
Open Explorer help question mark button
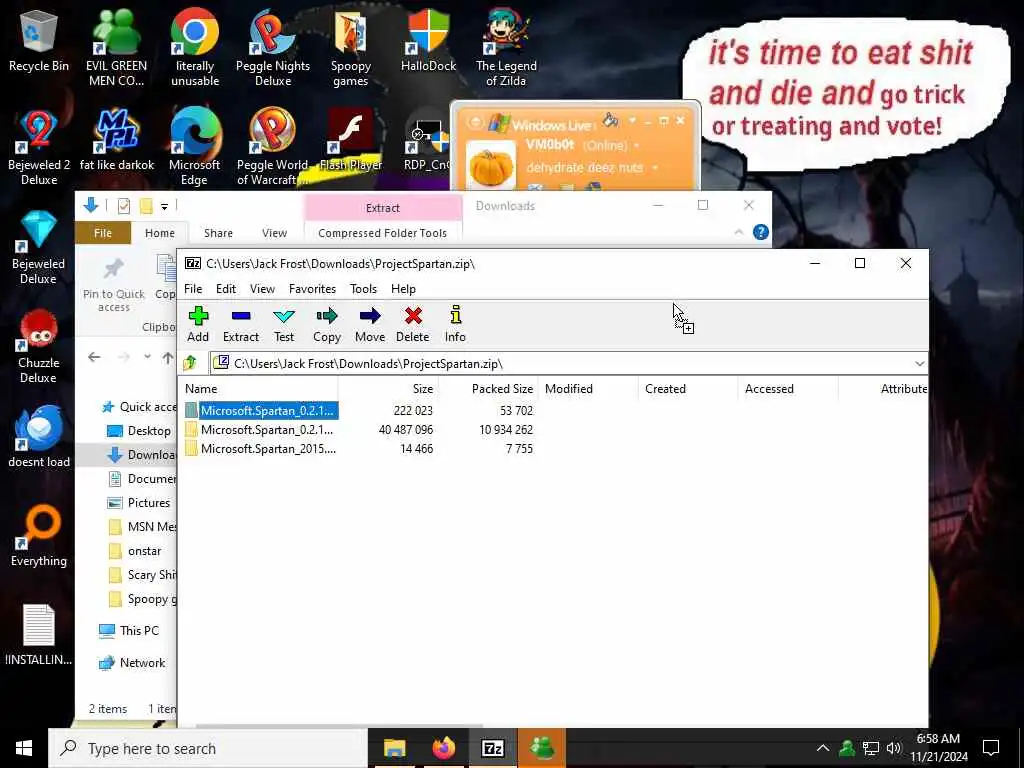pos(760,232)
